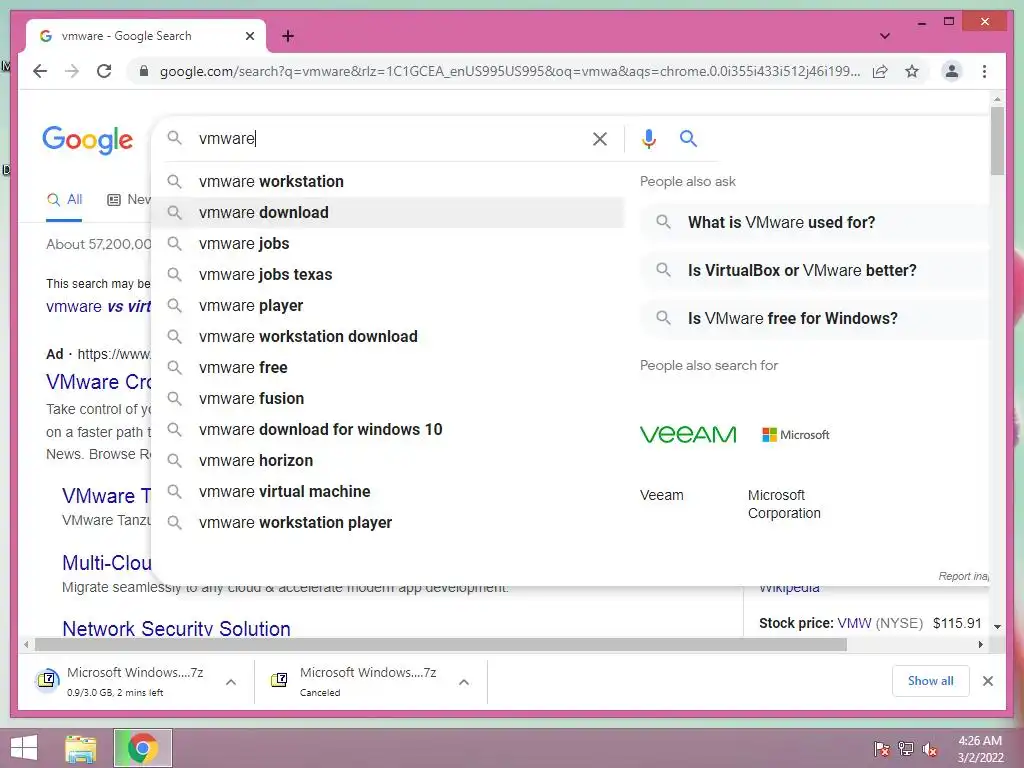Select suggestion vmware player
1024x768 pixels.
(x=388, y=306)
